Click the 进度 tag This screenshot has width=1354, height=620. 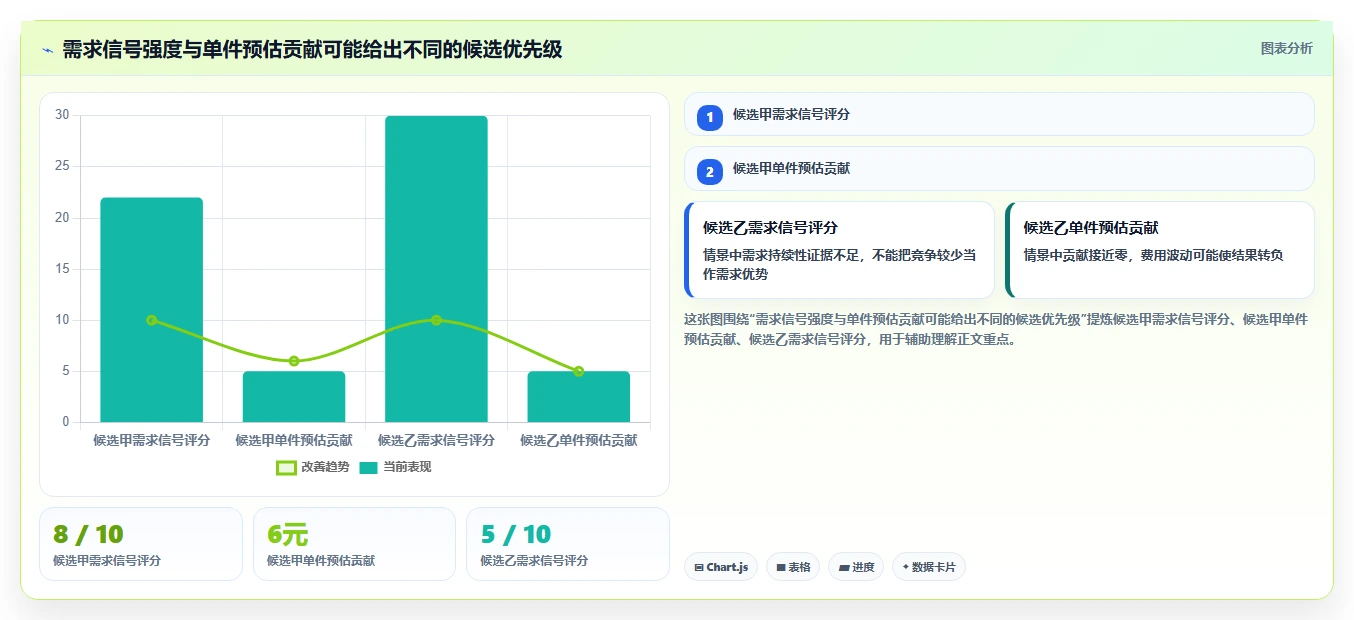856,567
